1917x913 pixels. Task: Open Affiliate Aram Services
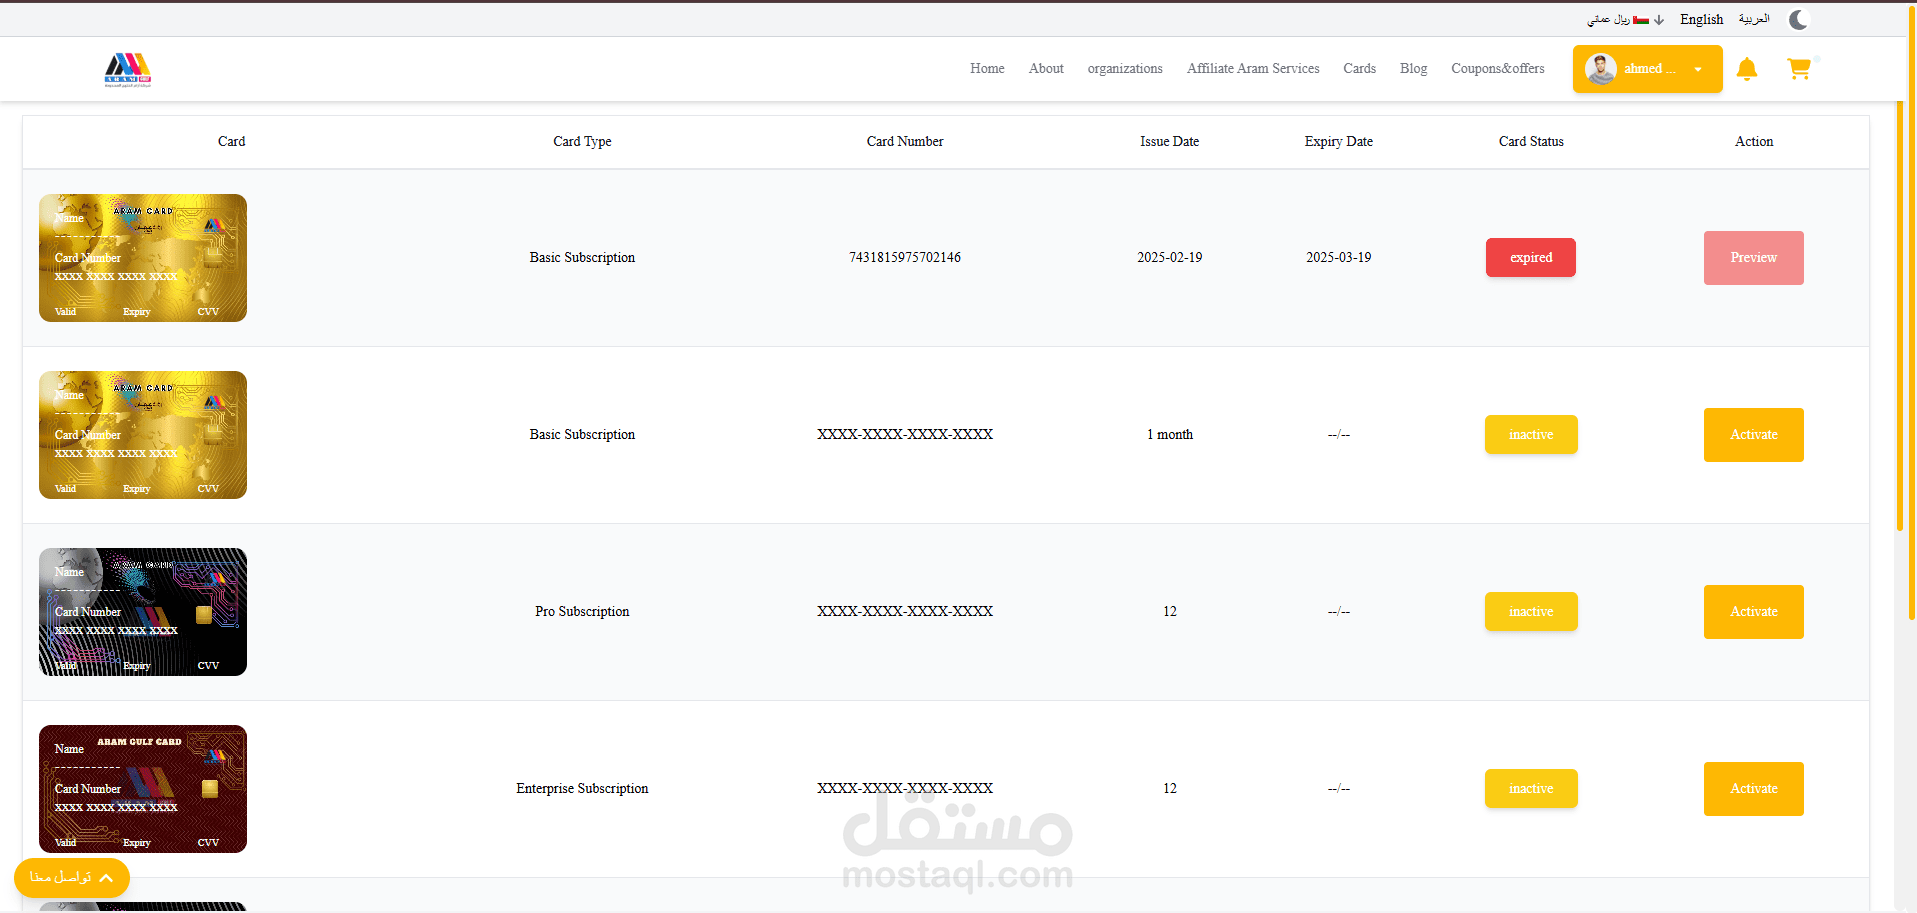pyautogui.click(x=1253, y=69)
